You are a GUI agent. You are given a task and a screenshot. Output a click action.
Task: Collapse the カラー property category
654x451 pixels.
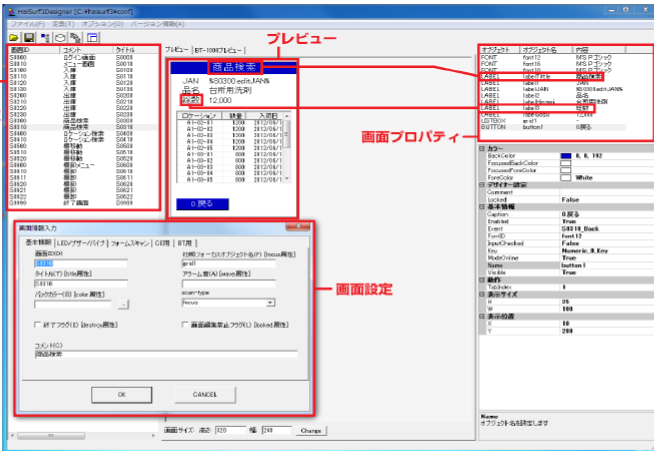[x=482, y=149]
